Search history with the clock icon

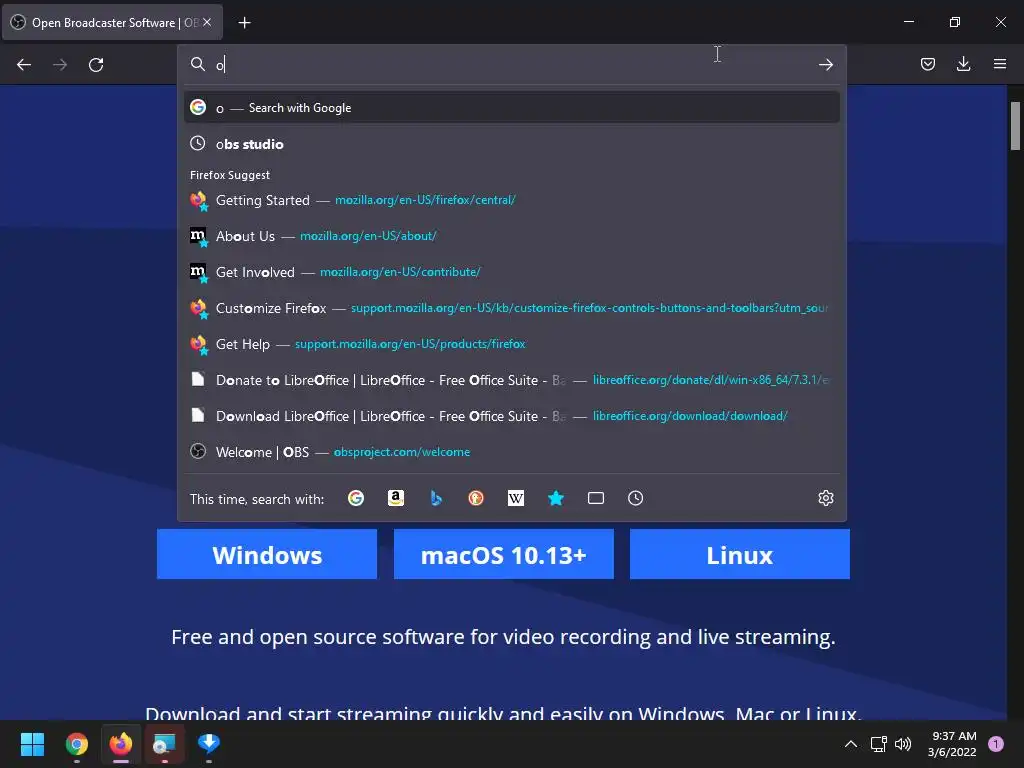[635, 498]
